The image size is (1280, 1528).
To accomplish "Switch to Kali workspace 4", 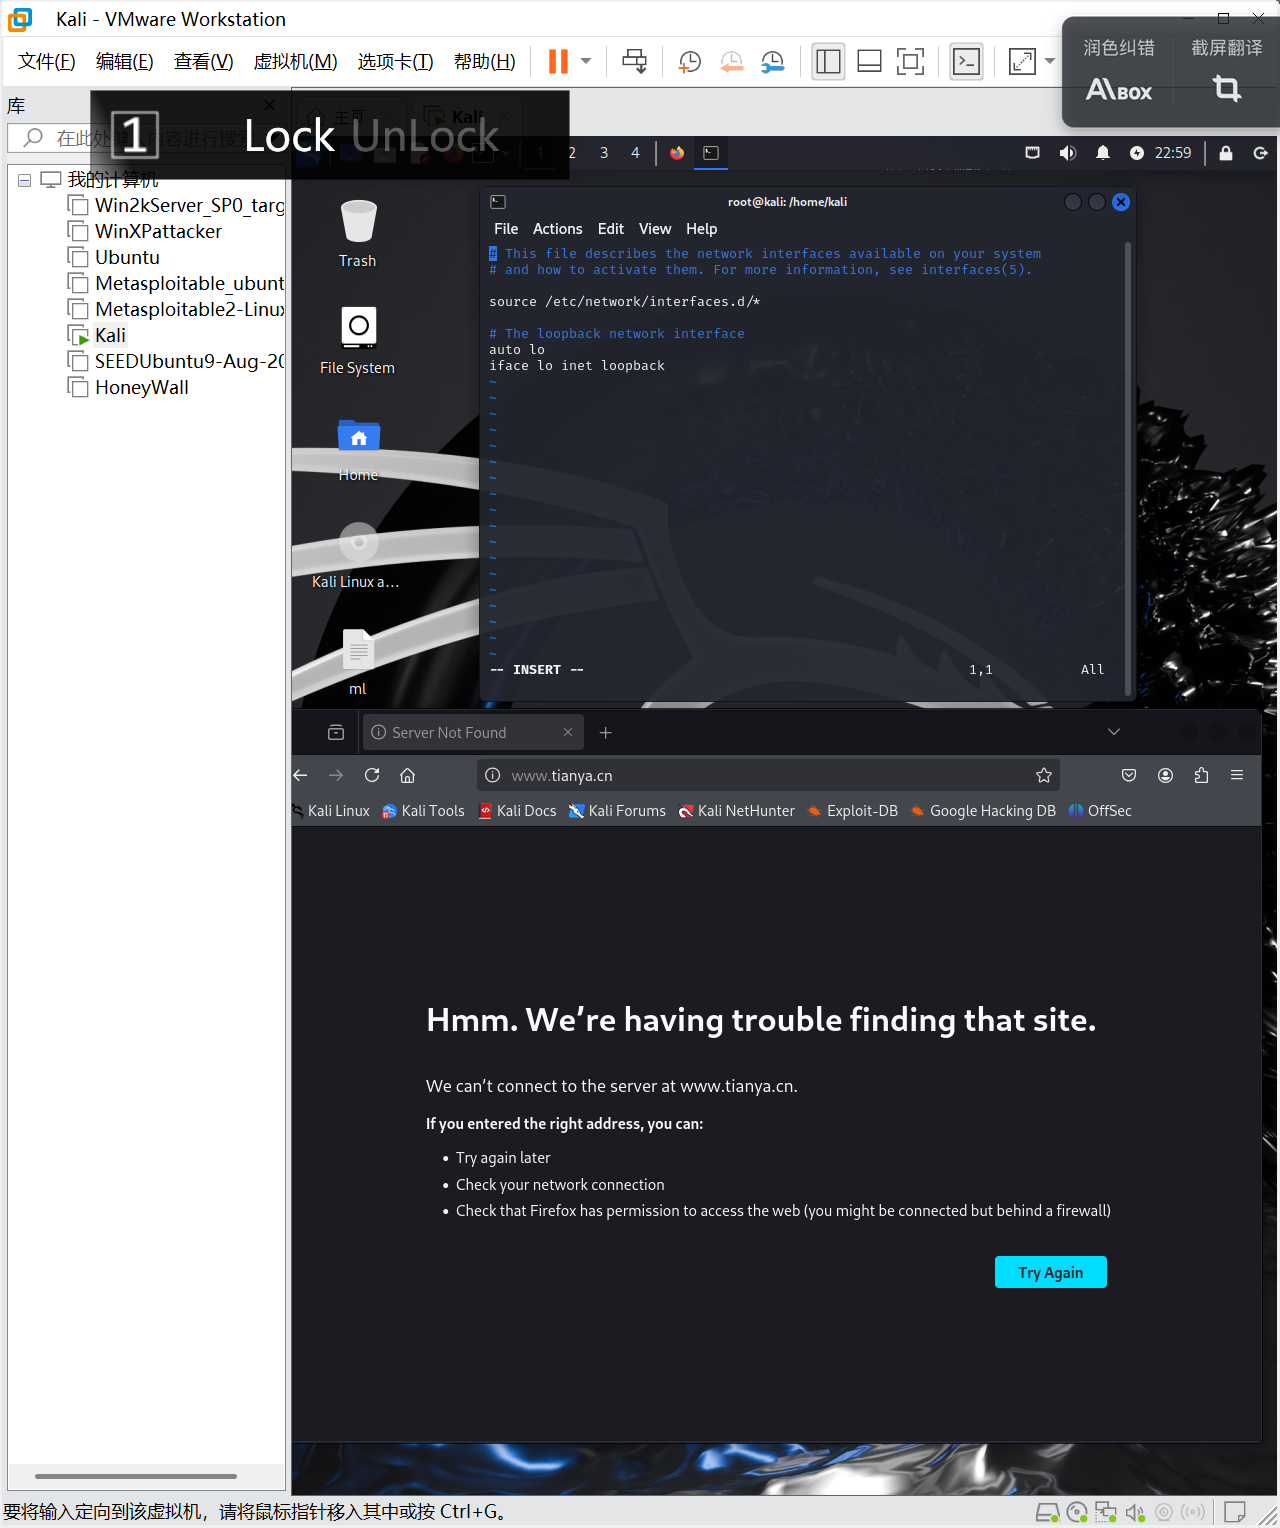I will [635, 153].
